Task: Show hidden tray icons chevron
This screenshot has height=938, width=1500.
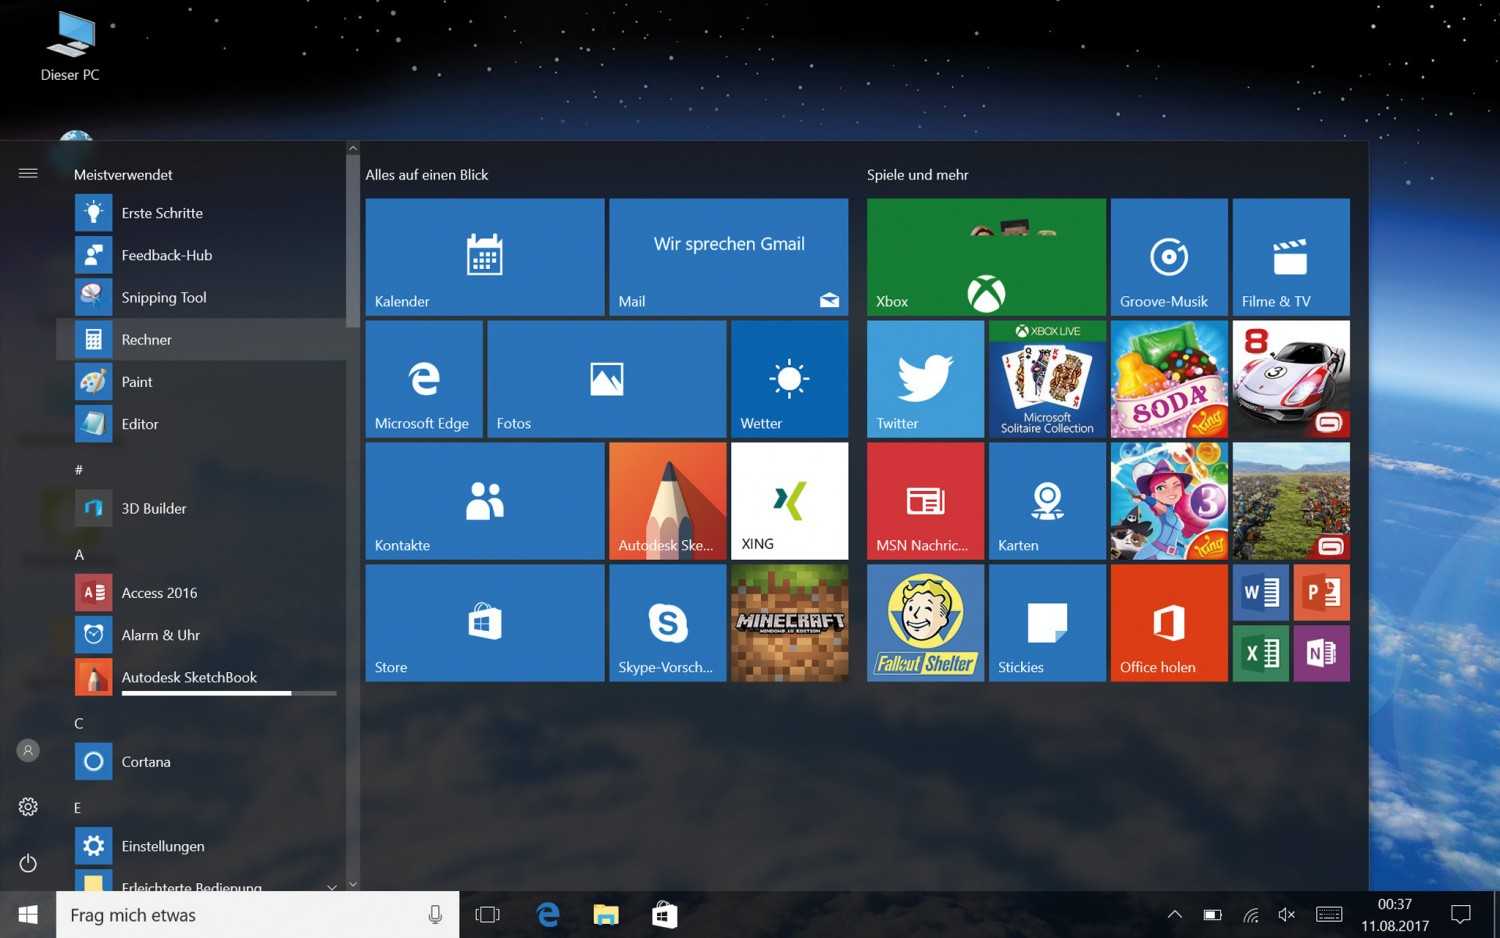Action: [x=1175, y=914]
